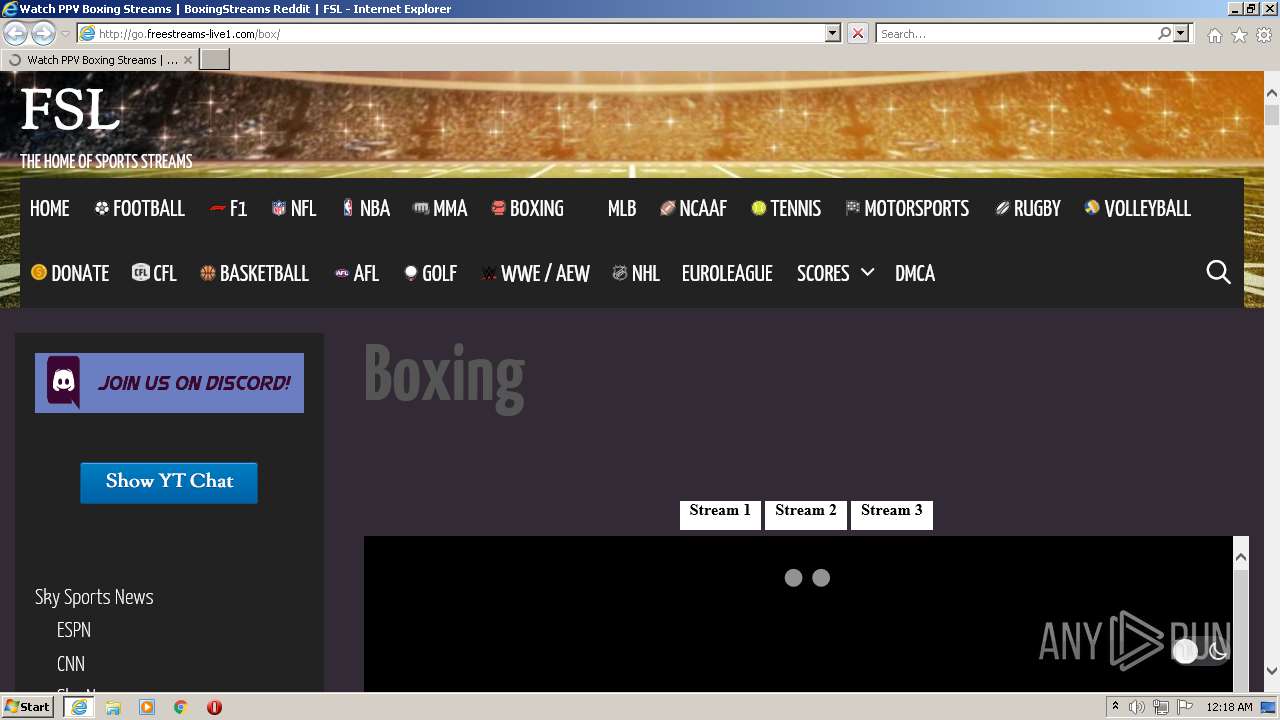Click the search magnifier in IE search box
The image size is (1280, 720).
[x=1164, y=33]
